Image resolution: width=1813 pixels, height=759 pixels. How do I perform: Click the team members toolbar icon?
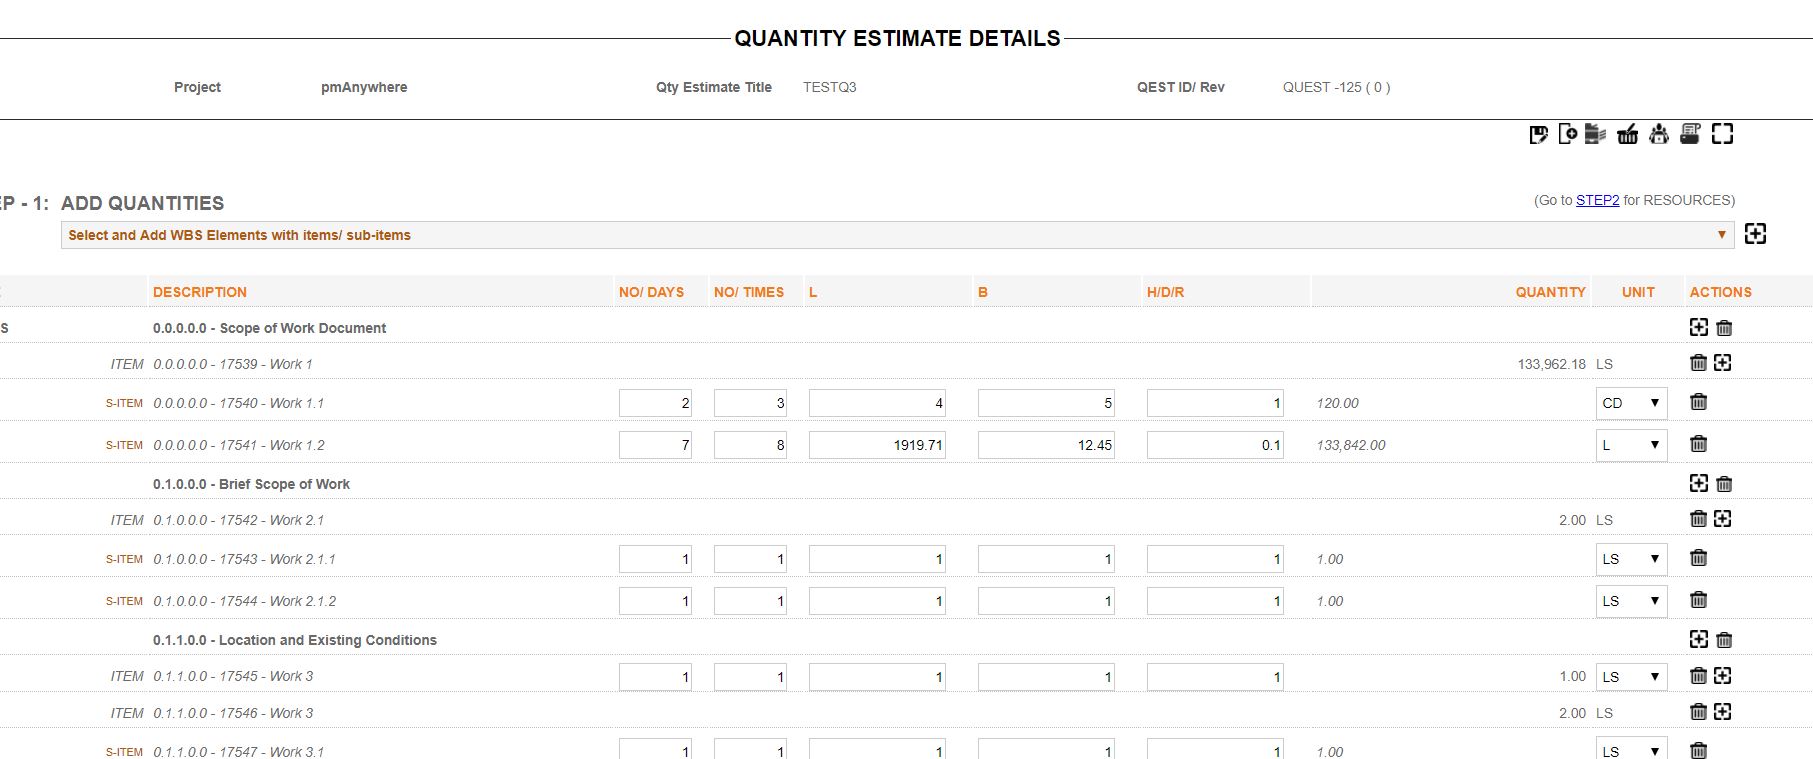(1659, 134)
